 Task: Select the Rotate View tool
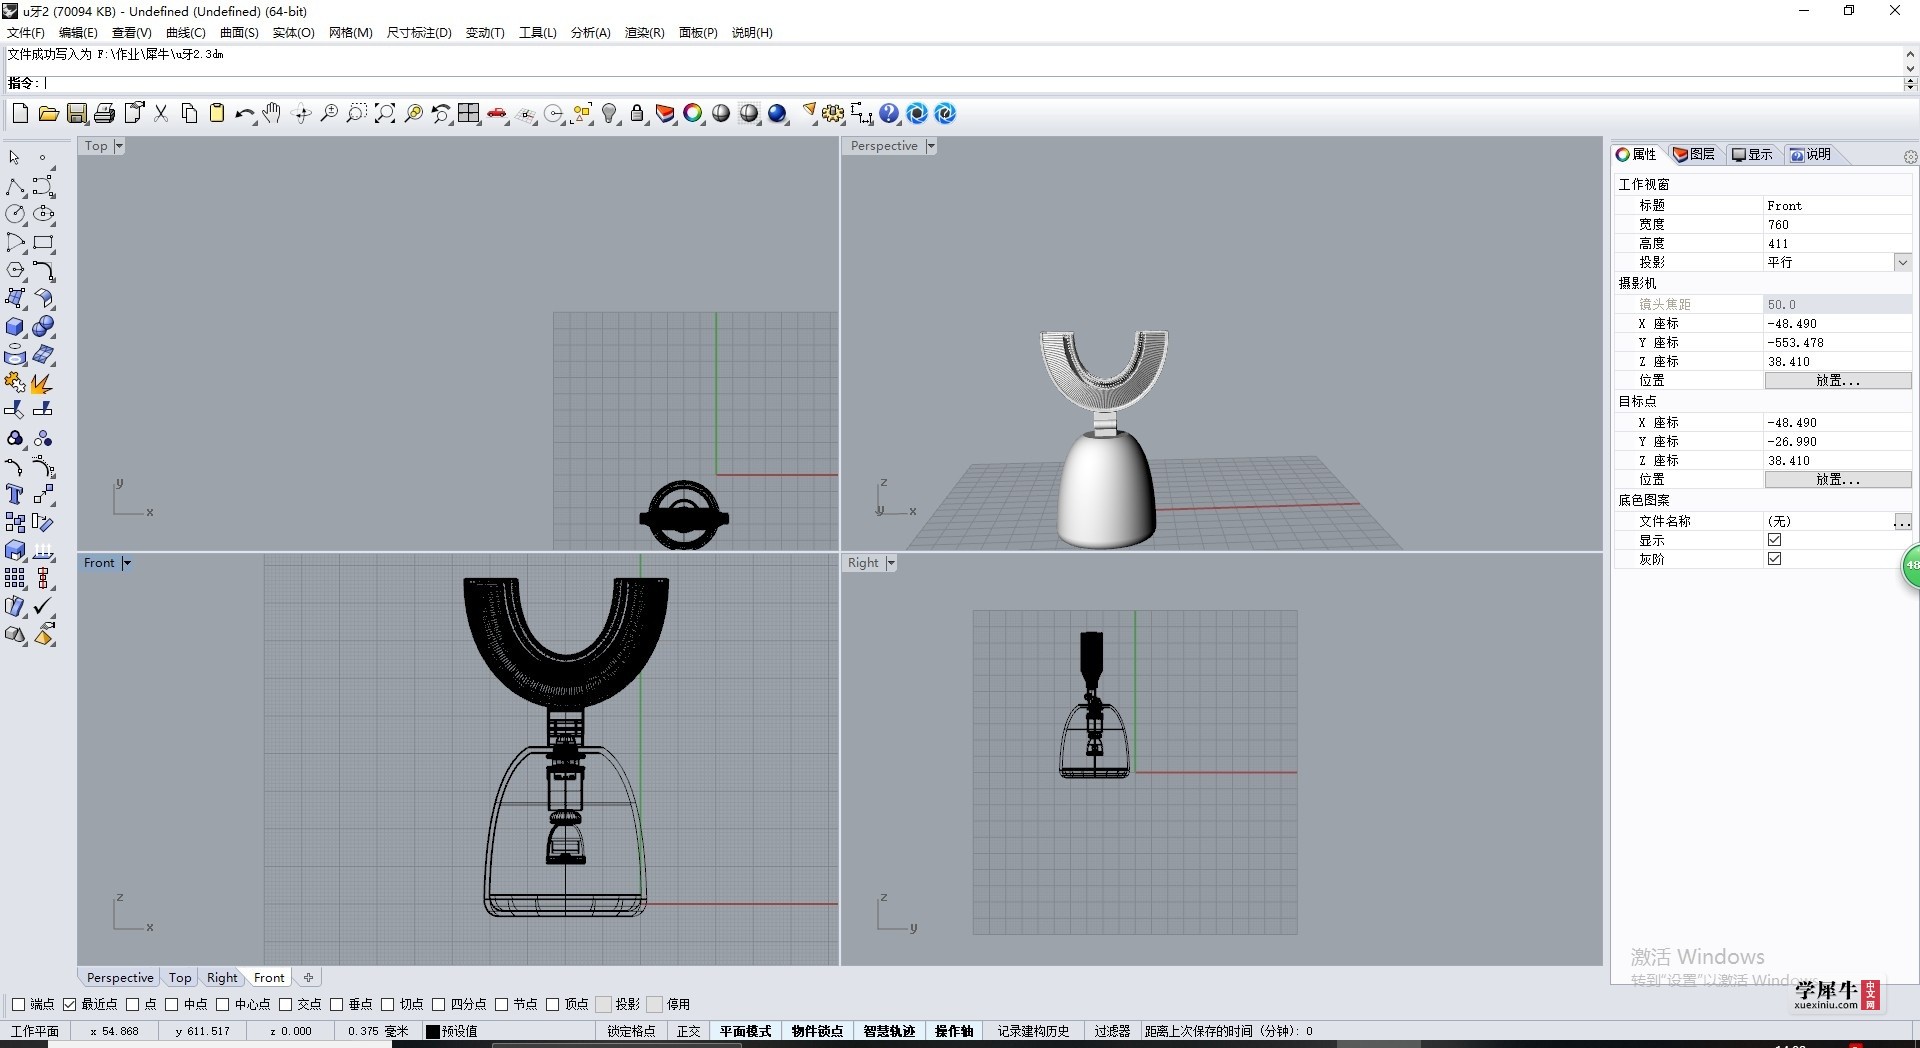pyautogui.click(x=301, y=113)
